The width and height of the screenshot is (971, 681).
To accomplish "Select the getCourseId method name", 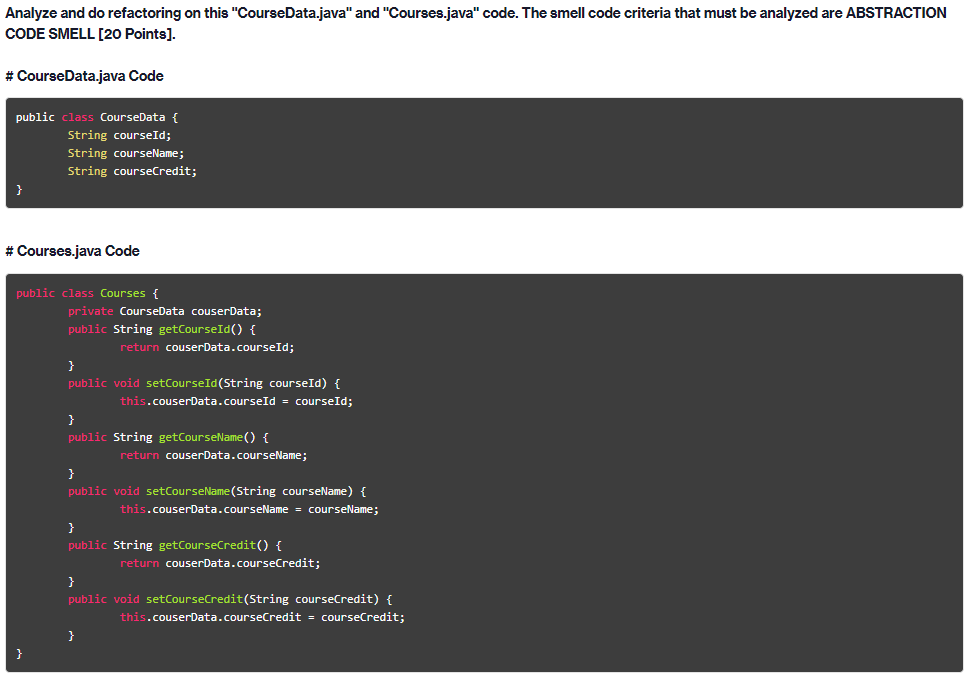I will coord(197,328).
